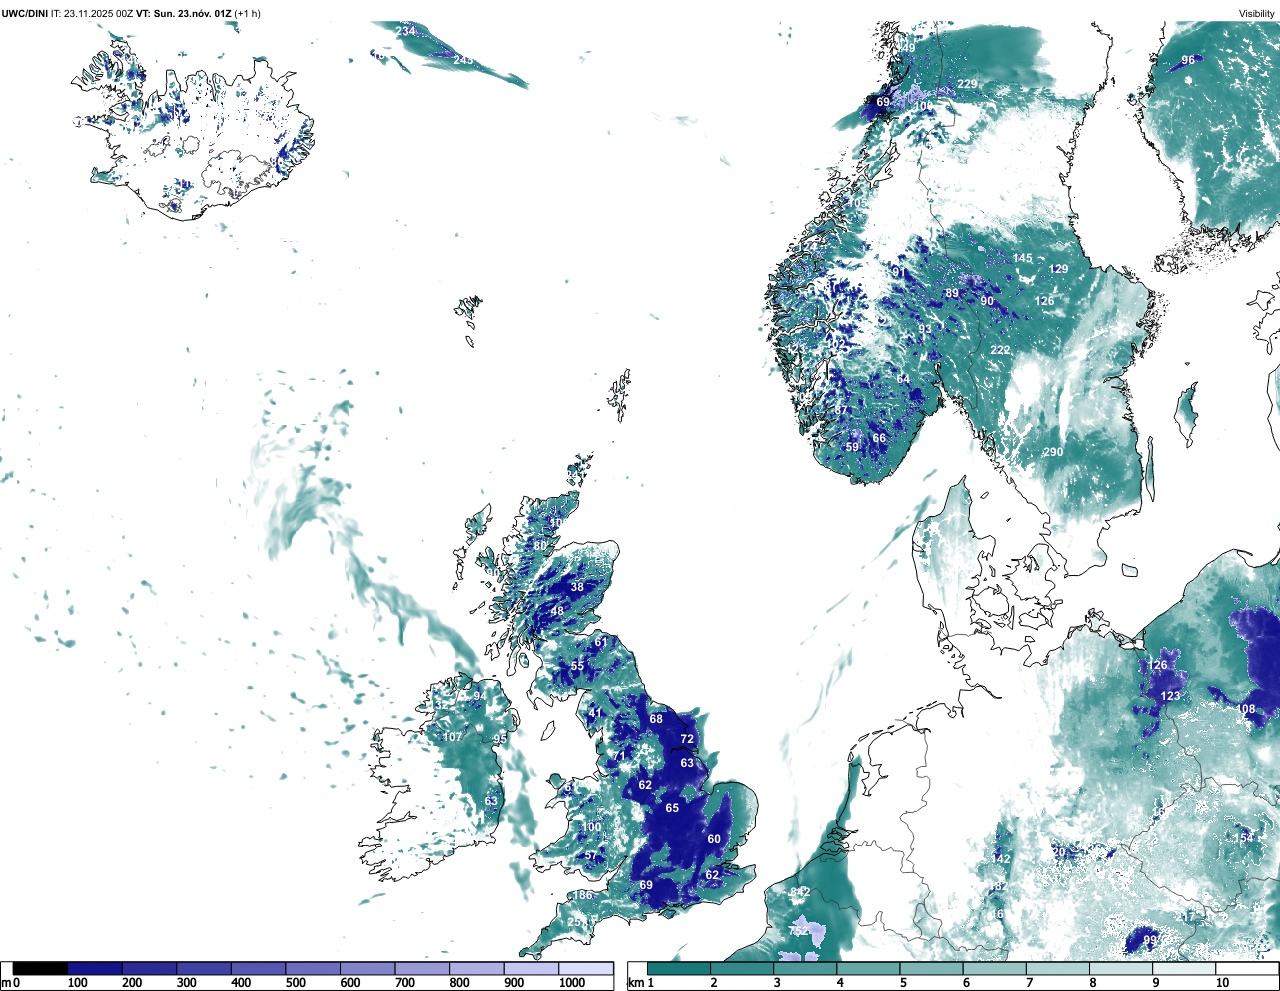
Task: Click the value '145' in Sweden
Action: [x=1022, y=258]
